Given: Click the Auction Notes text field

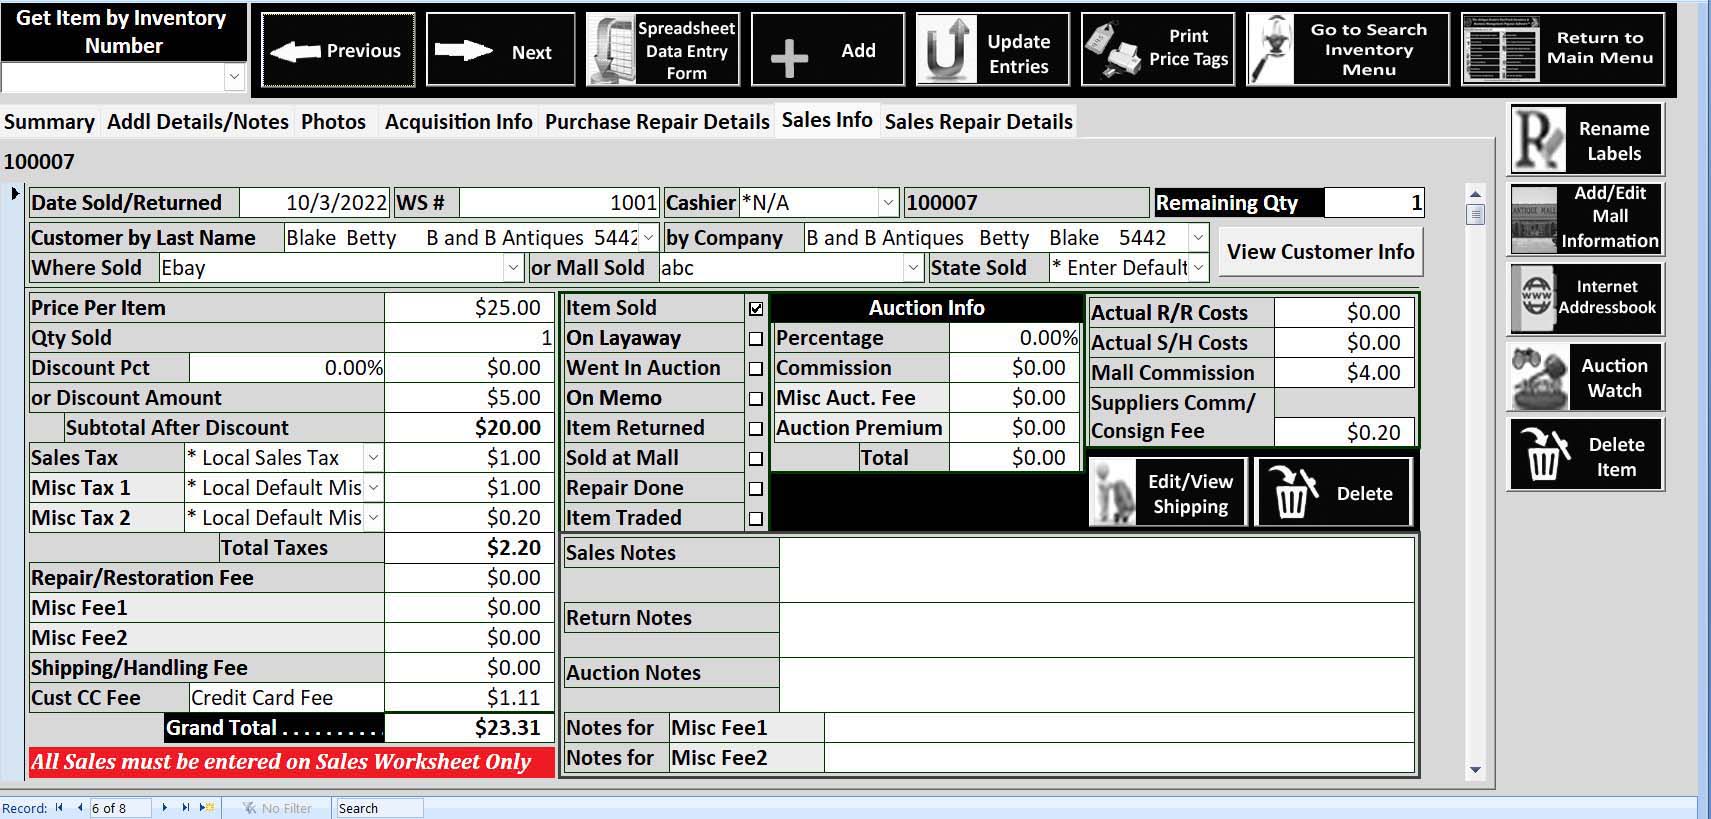Looking at the screenshot, I should 1097,685.
